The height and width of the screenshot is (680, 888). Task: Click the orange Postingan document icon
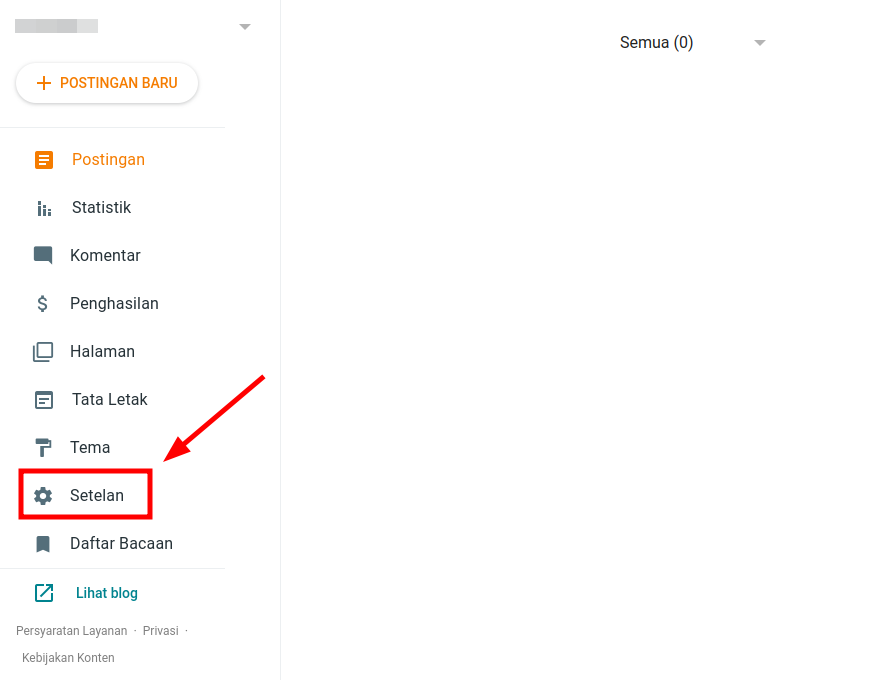[43, 160]
